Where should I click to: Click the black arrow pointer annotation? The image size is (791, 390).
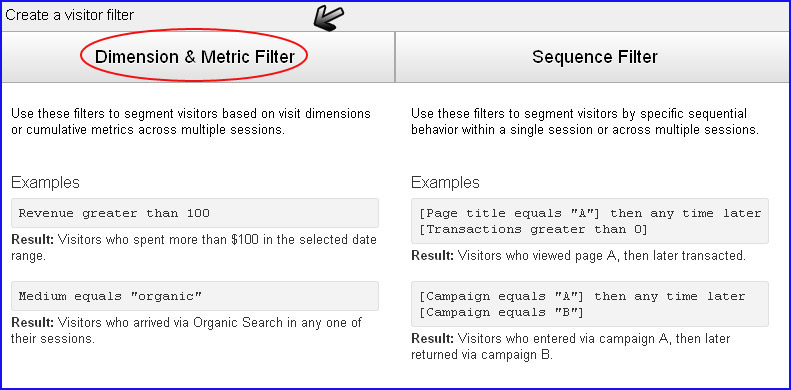(328, 18)
